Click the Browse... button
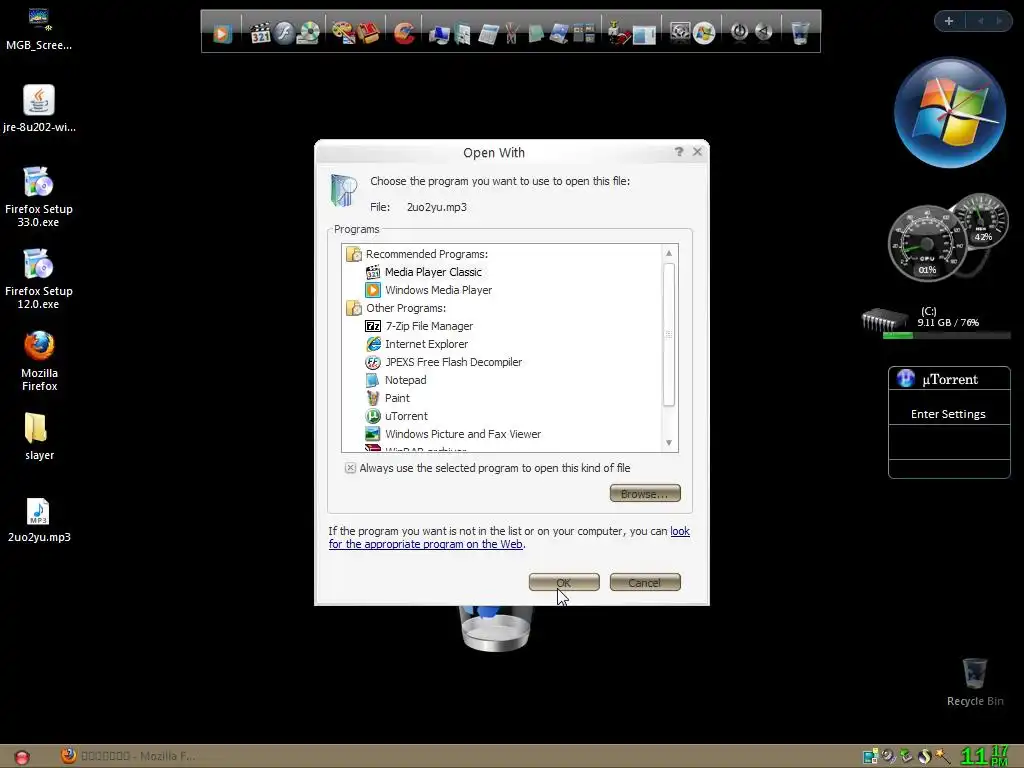Screen dimensions: 1024x768 pos(645,494)
